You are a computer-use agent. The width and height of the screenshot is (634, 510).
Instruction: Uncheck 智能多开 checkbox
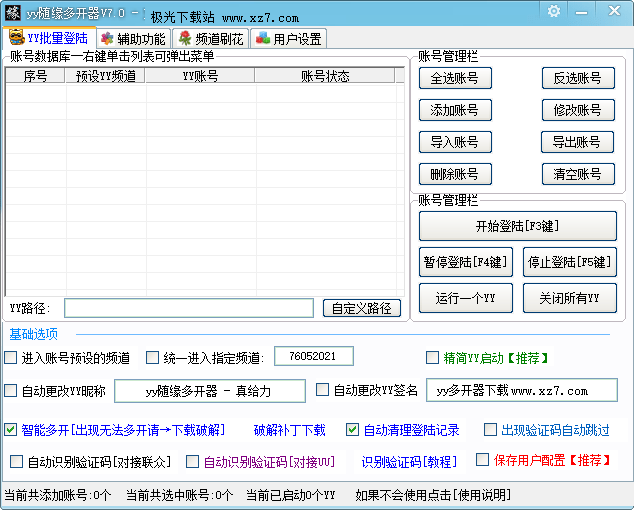tap(11, 430)
